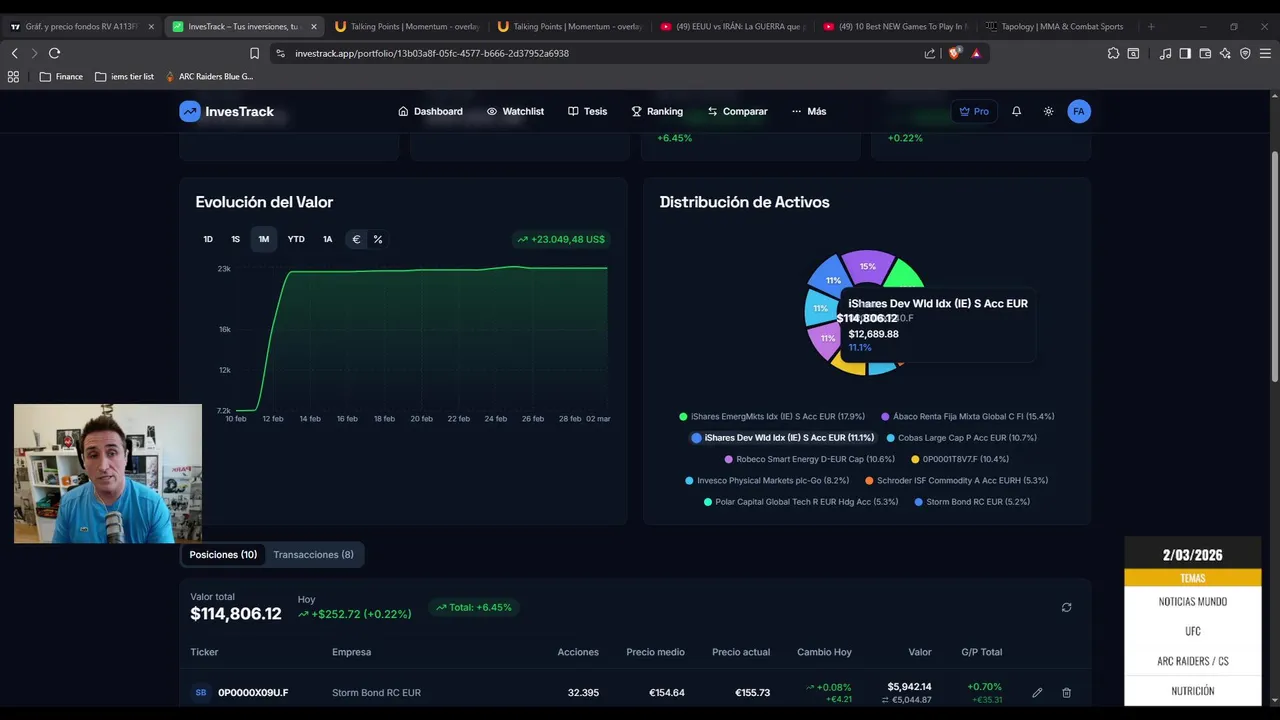Share the page icon in address bar

[930, 53]
